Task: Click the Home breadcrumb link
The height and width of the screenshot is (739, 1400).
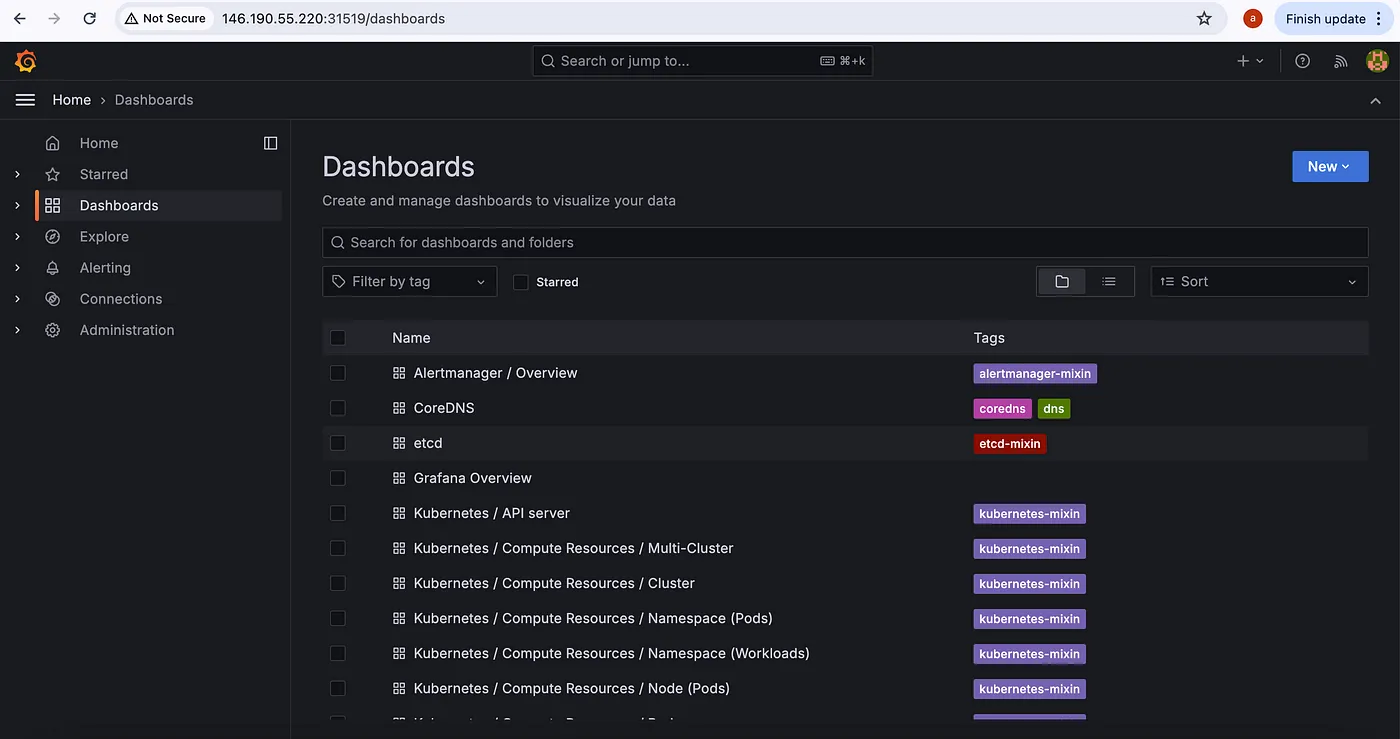Action: [x=72, y=100]
